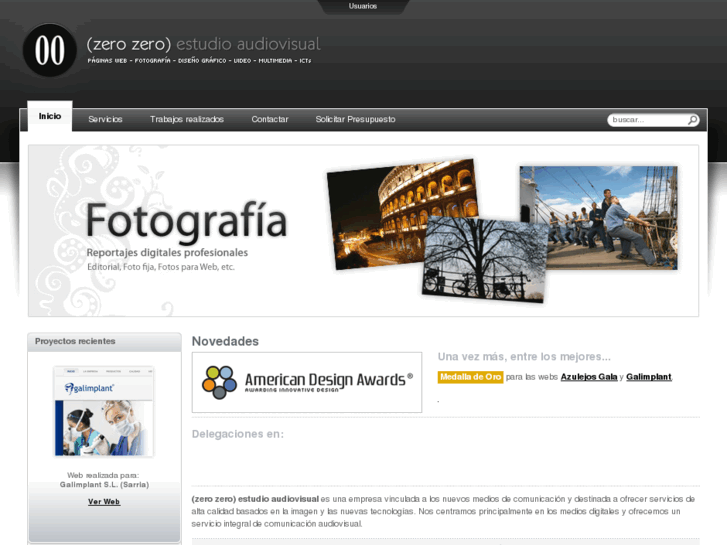Open Solicitar Presupuesto menu item
The image size is (727, 545).
click(356, 120)
